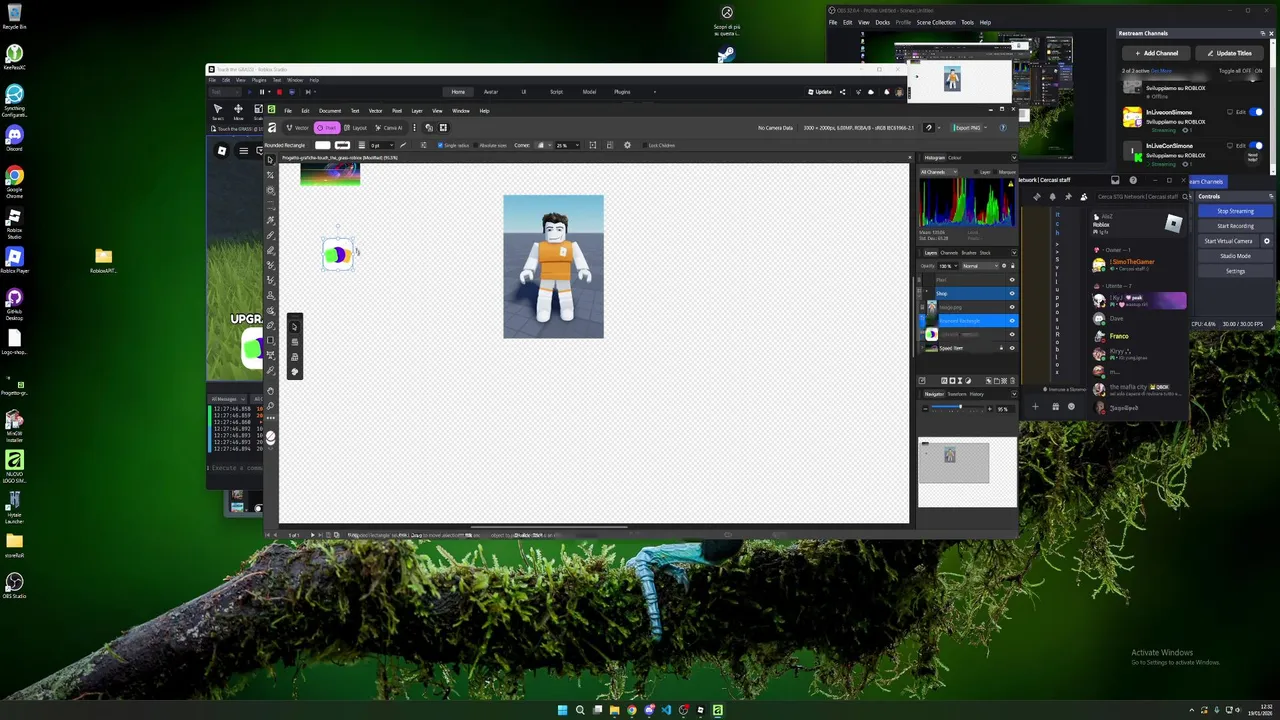The image size is (1280, 720).
Task: Toggle the Absolute sizes checkbox
Action: [x=475, y=145]
